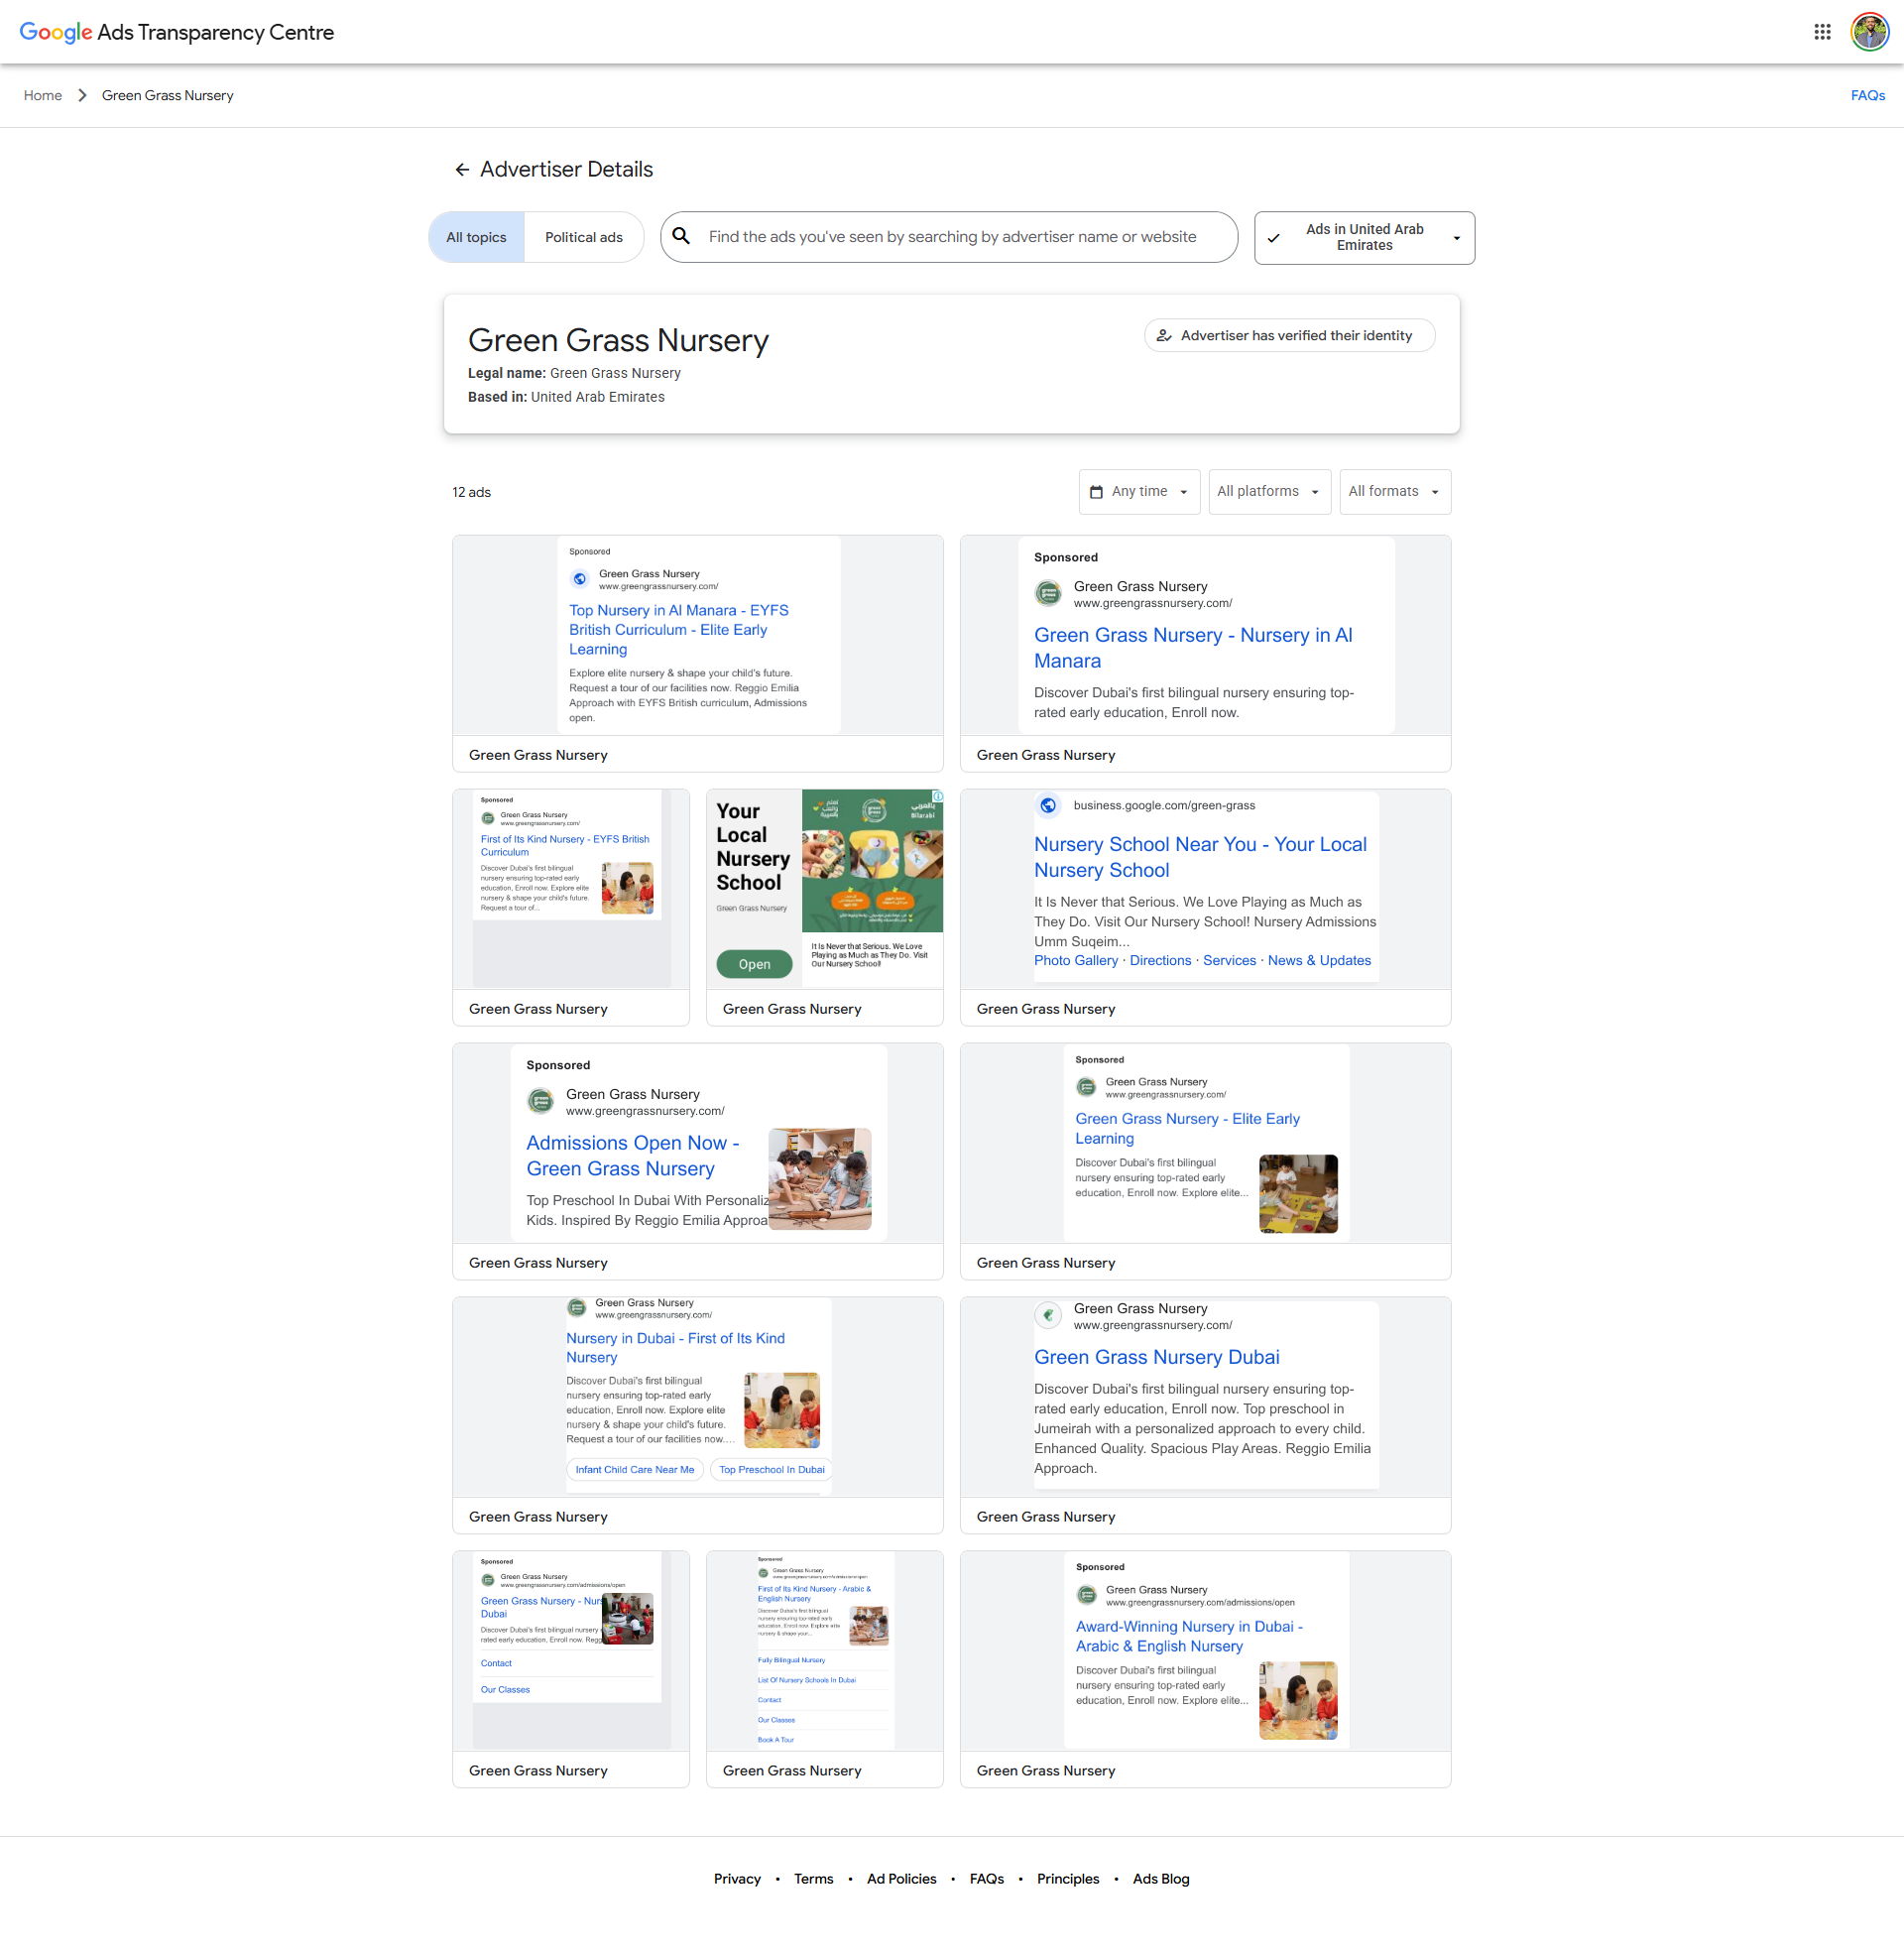Open the All formats filter
The height and width of the screenshot is (1952, 1904).
[1395, 492]
